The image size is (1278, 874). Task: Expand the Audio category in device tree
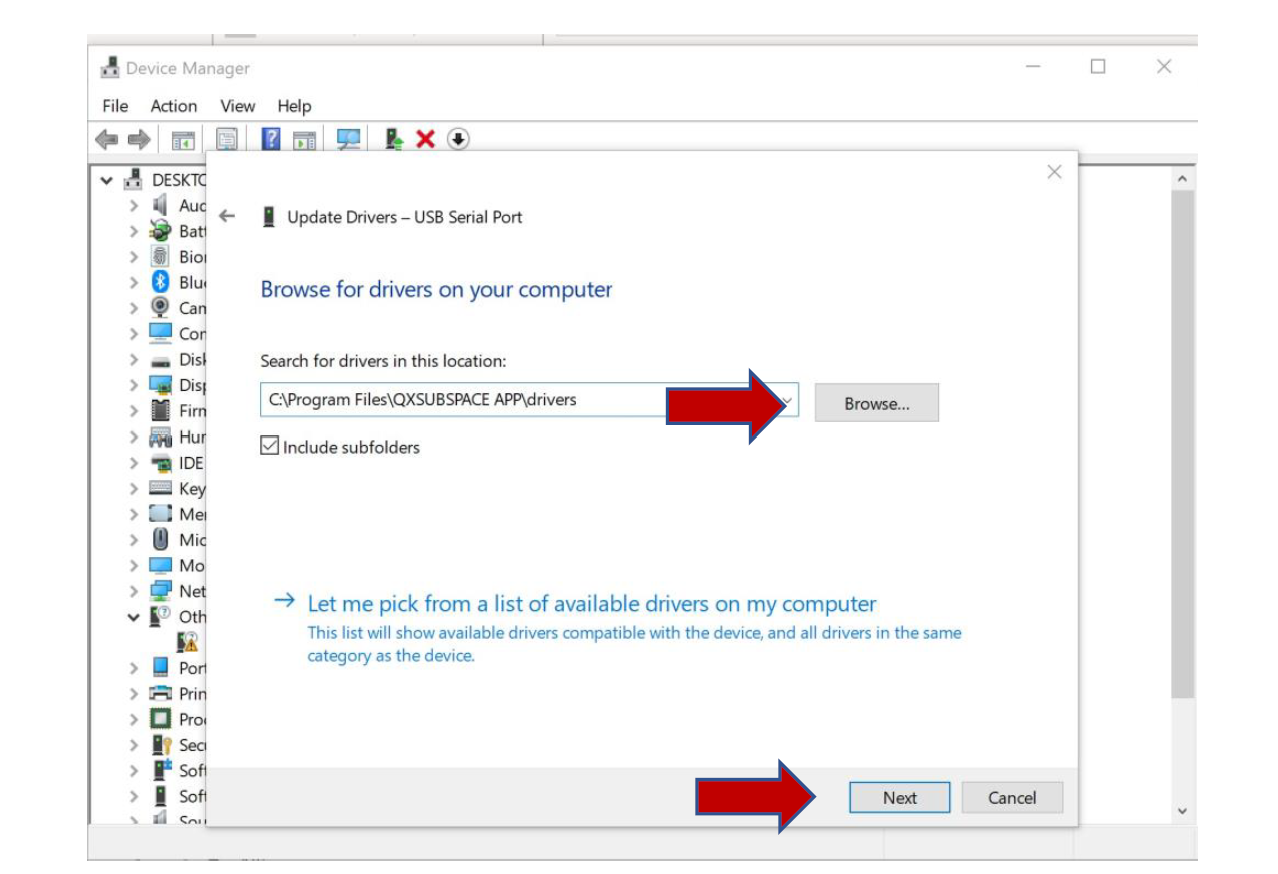133,206
